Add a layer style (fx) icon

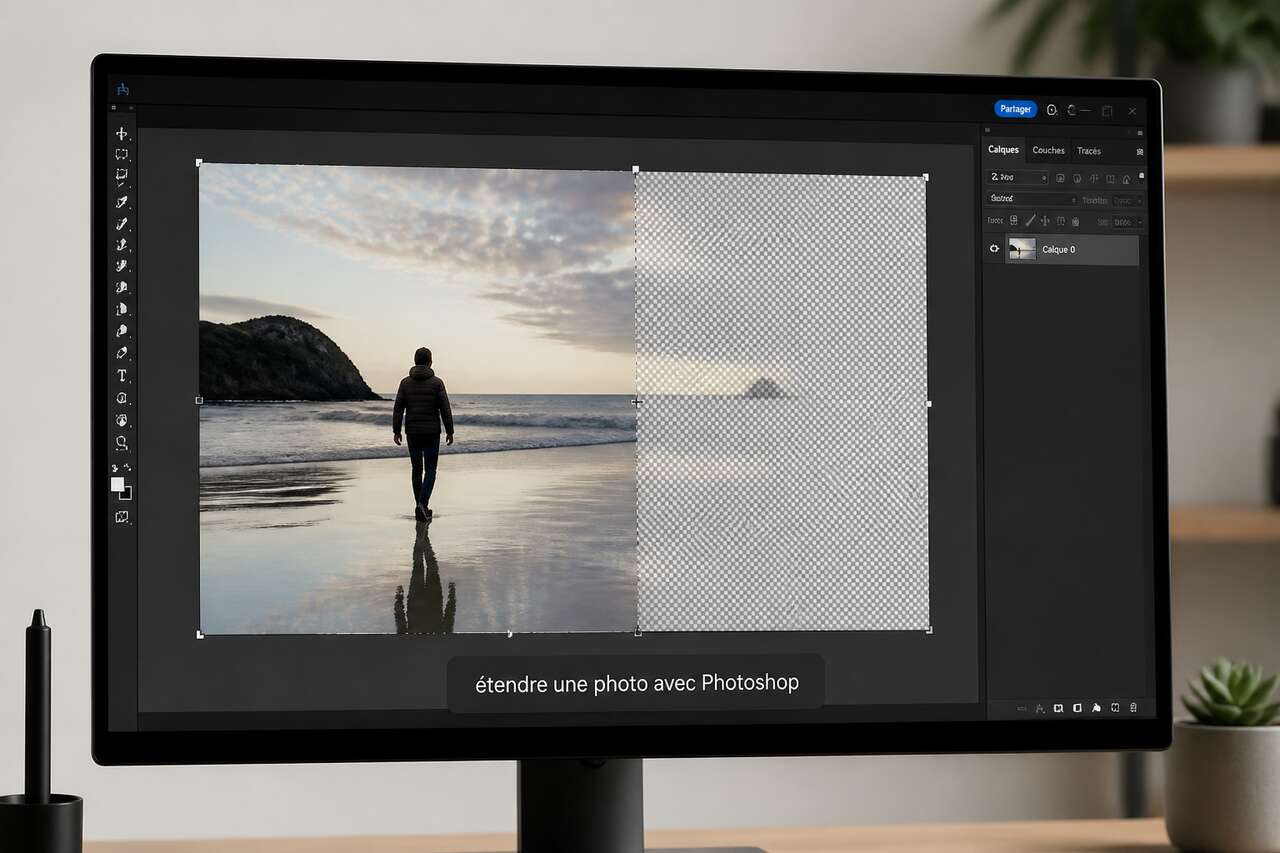coord(1040,708)
